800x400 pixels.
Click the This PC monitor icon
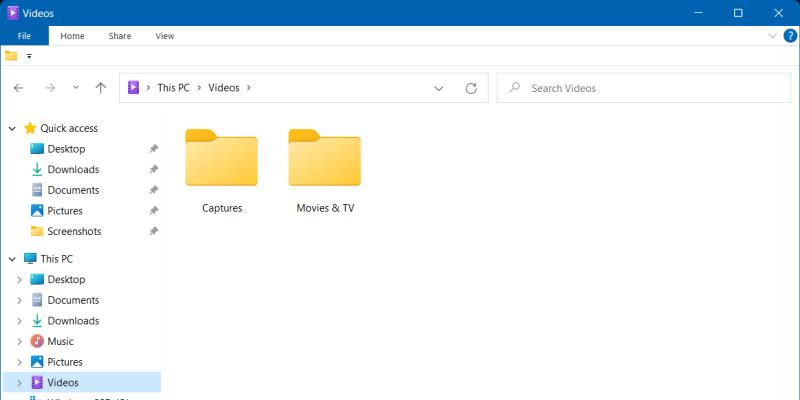(30, 259)
